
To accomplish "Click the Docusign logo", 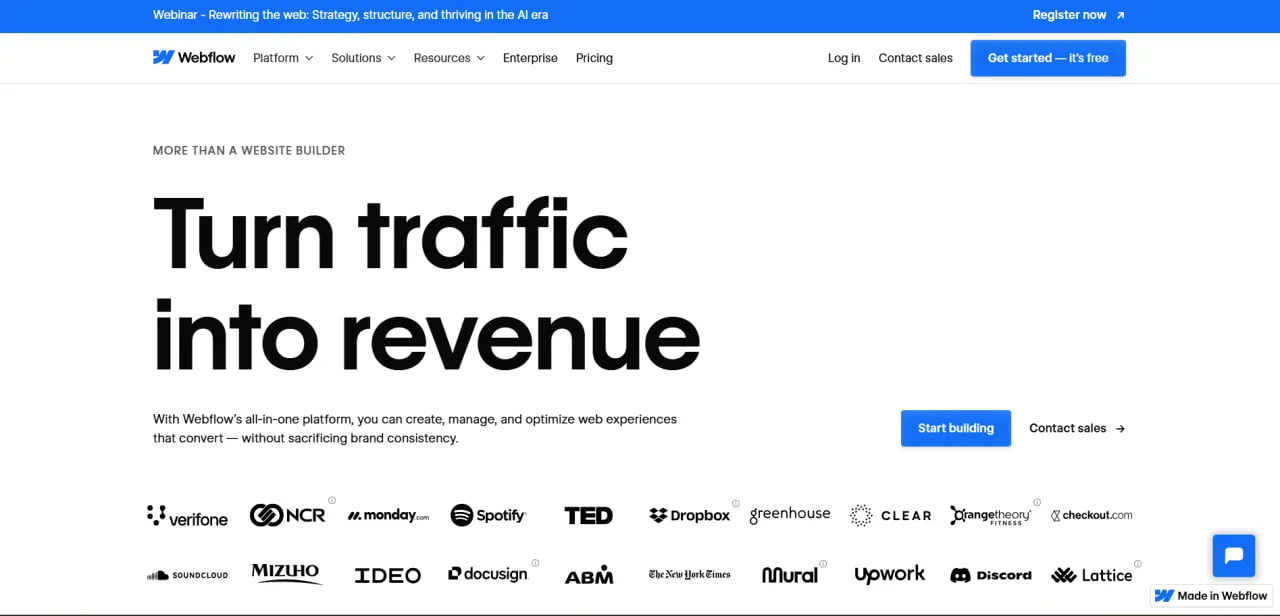I will [x=488, y=574].
